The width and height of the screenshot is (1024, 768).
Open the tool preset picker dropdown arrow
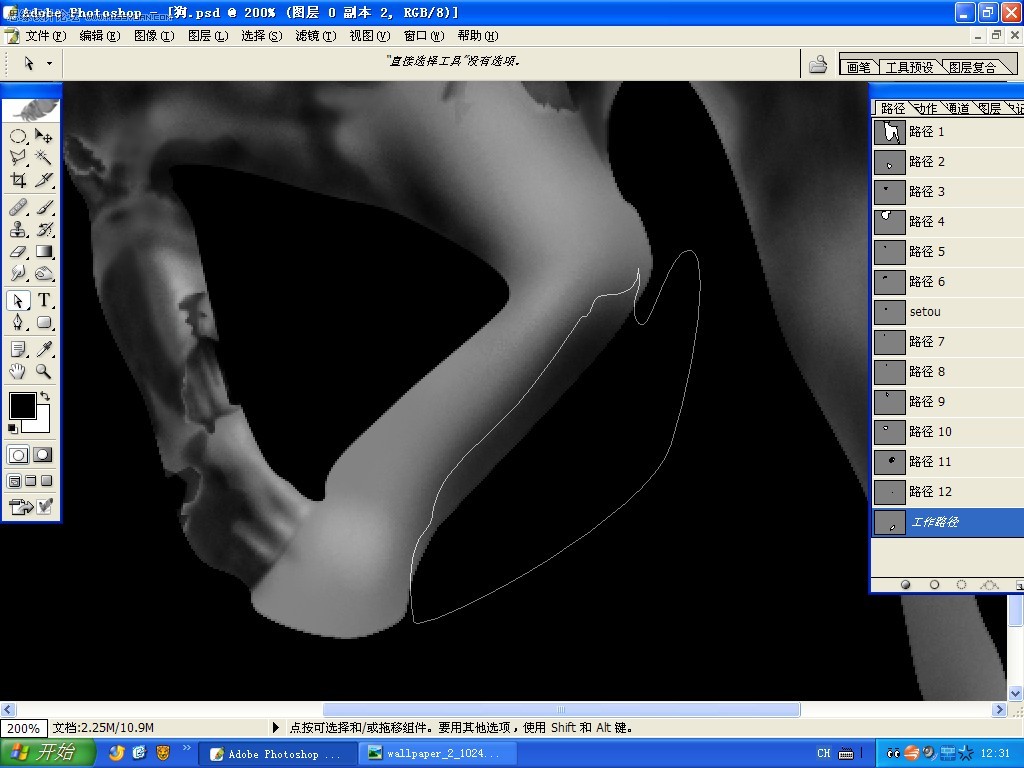pyautogui.click(x=49, y=63)
